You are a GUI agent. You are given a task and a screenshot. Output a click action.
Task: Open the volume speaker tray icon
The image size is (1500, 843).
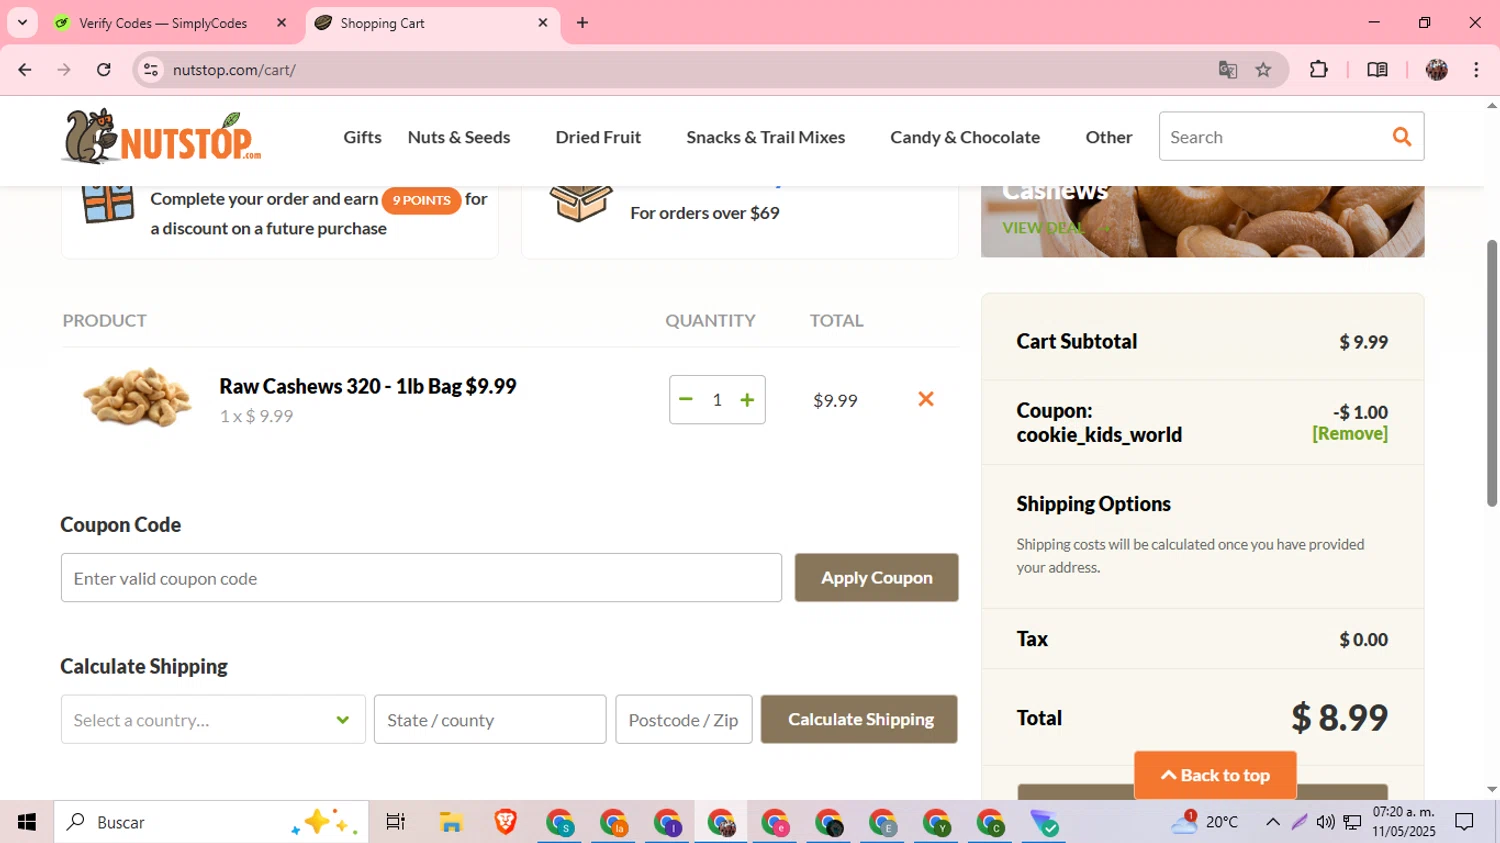1326,822
